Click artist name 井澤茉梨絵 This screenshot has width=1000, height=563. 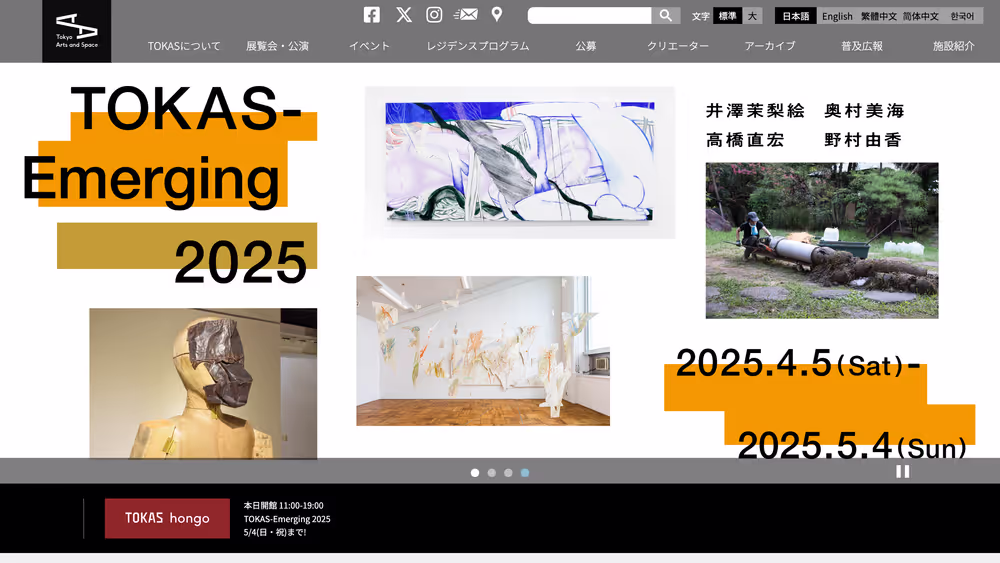coord(755,111)
